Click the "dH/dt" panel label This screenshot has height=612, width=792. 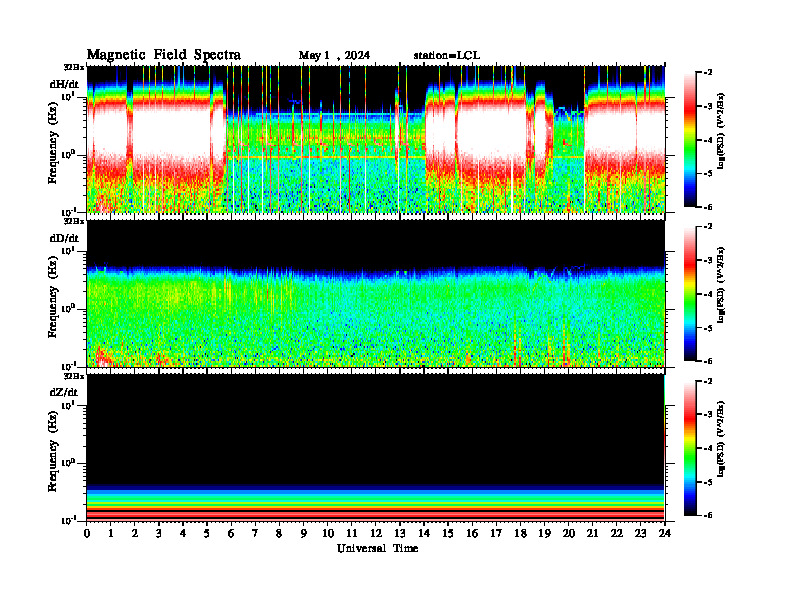click(x=64, y=84)
